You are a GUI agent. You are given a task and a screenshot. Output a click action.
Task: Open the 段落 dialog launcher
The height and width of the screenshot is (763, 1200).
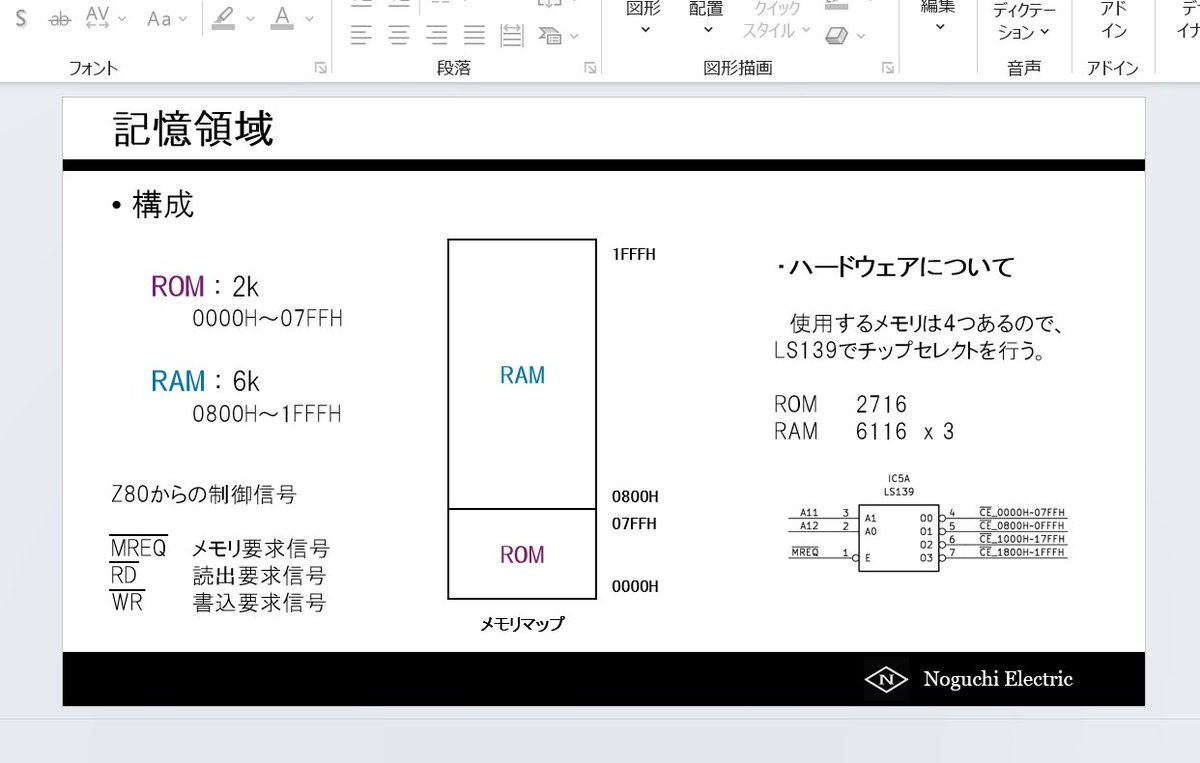pos(591,68)
